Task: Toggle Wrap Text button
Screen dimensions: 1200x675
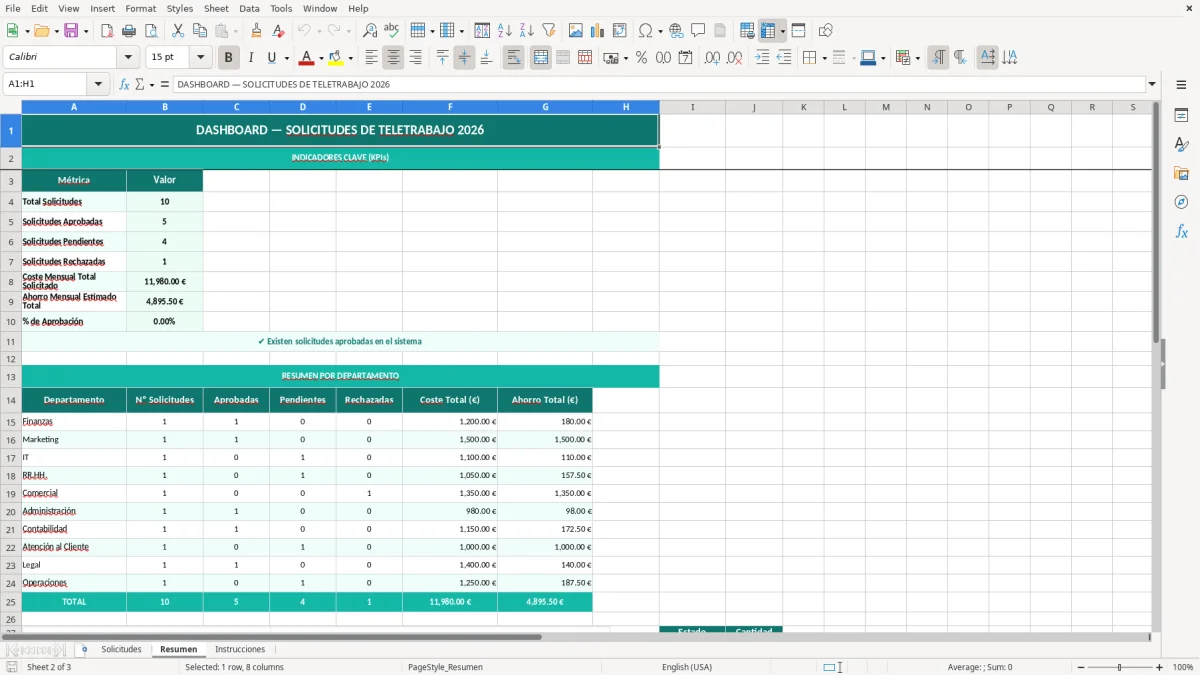Action: click(x=513, y=58)
